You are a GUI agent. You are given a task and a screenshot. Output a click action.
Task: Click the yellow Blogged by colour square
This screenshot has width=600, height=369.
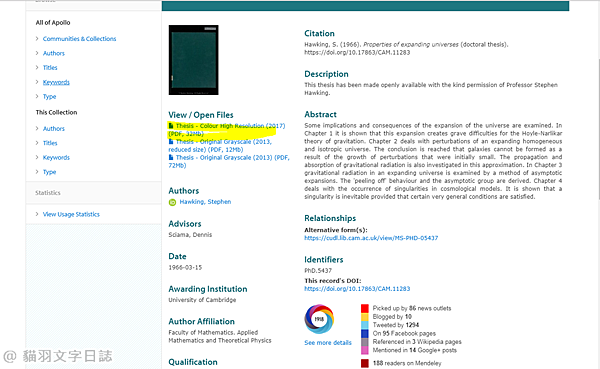[365, 317]
